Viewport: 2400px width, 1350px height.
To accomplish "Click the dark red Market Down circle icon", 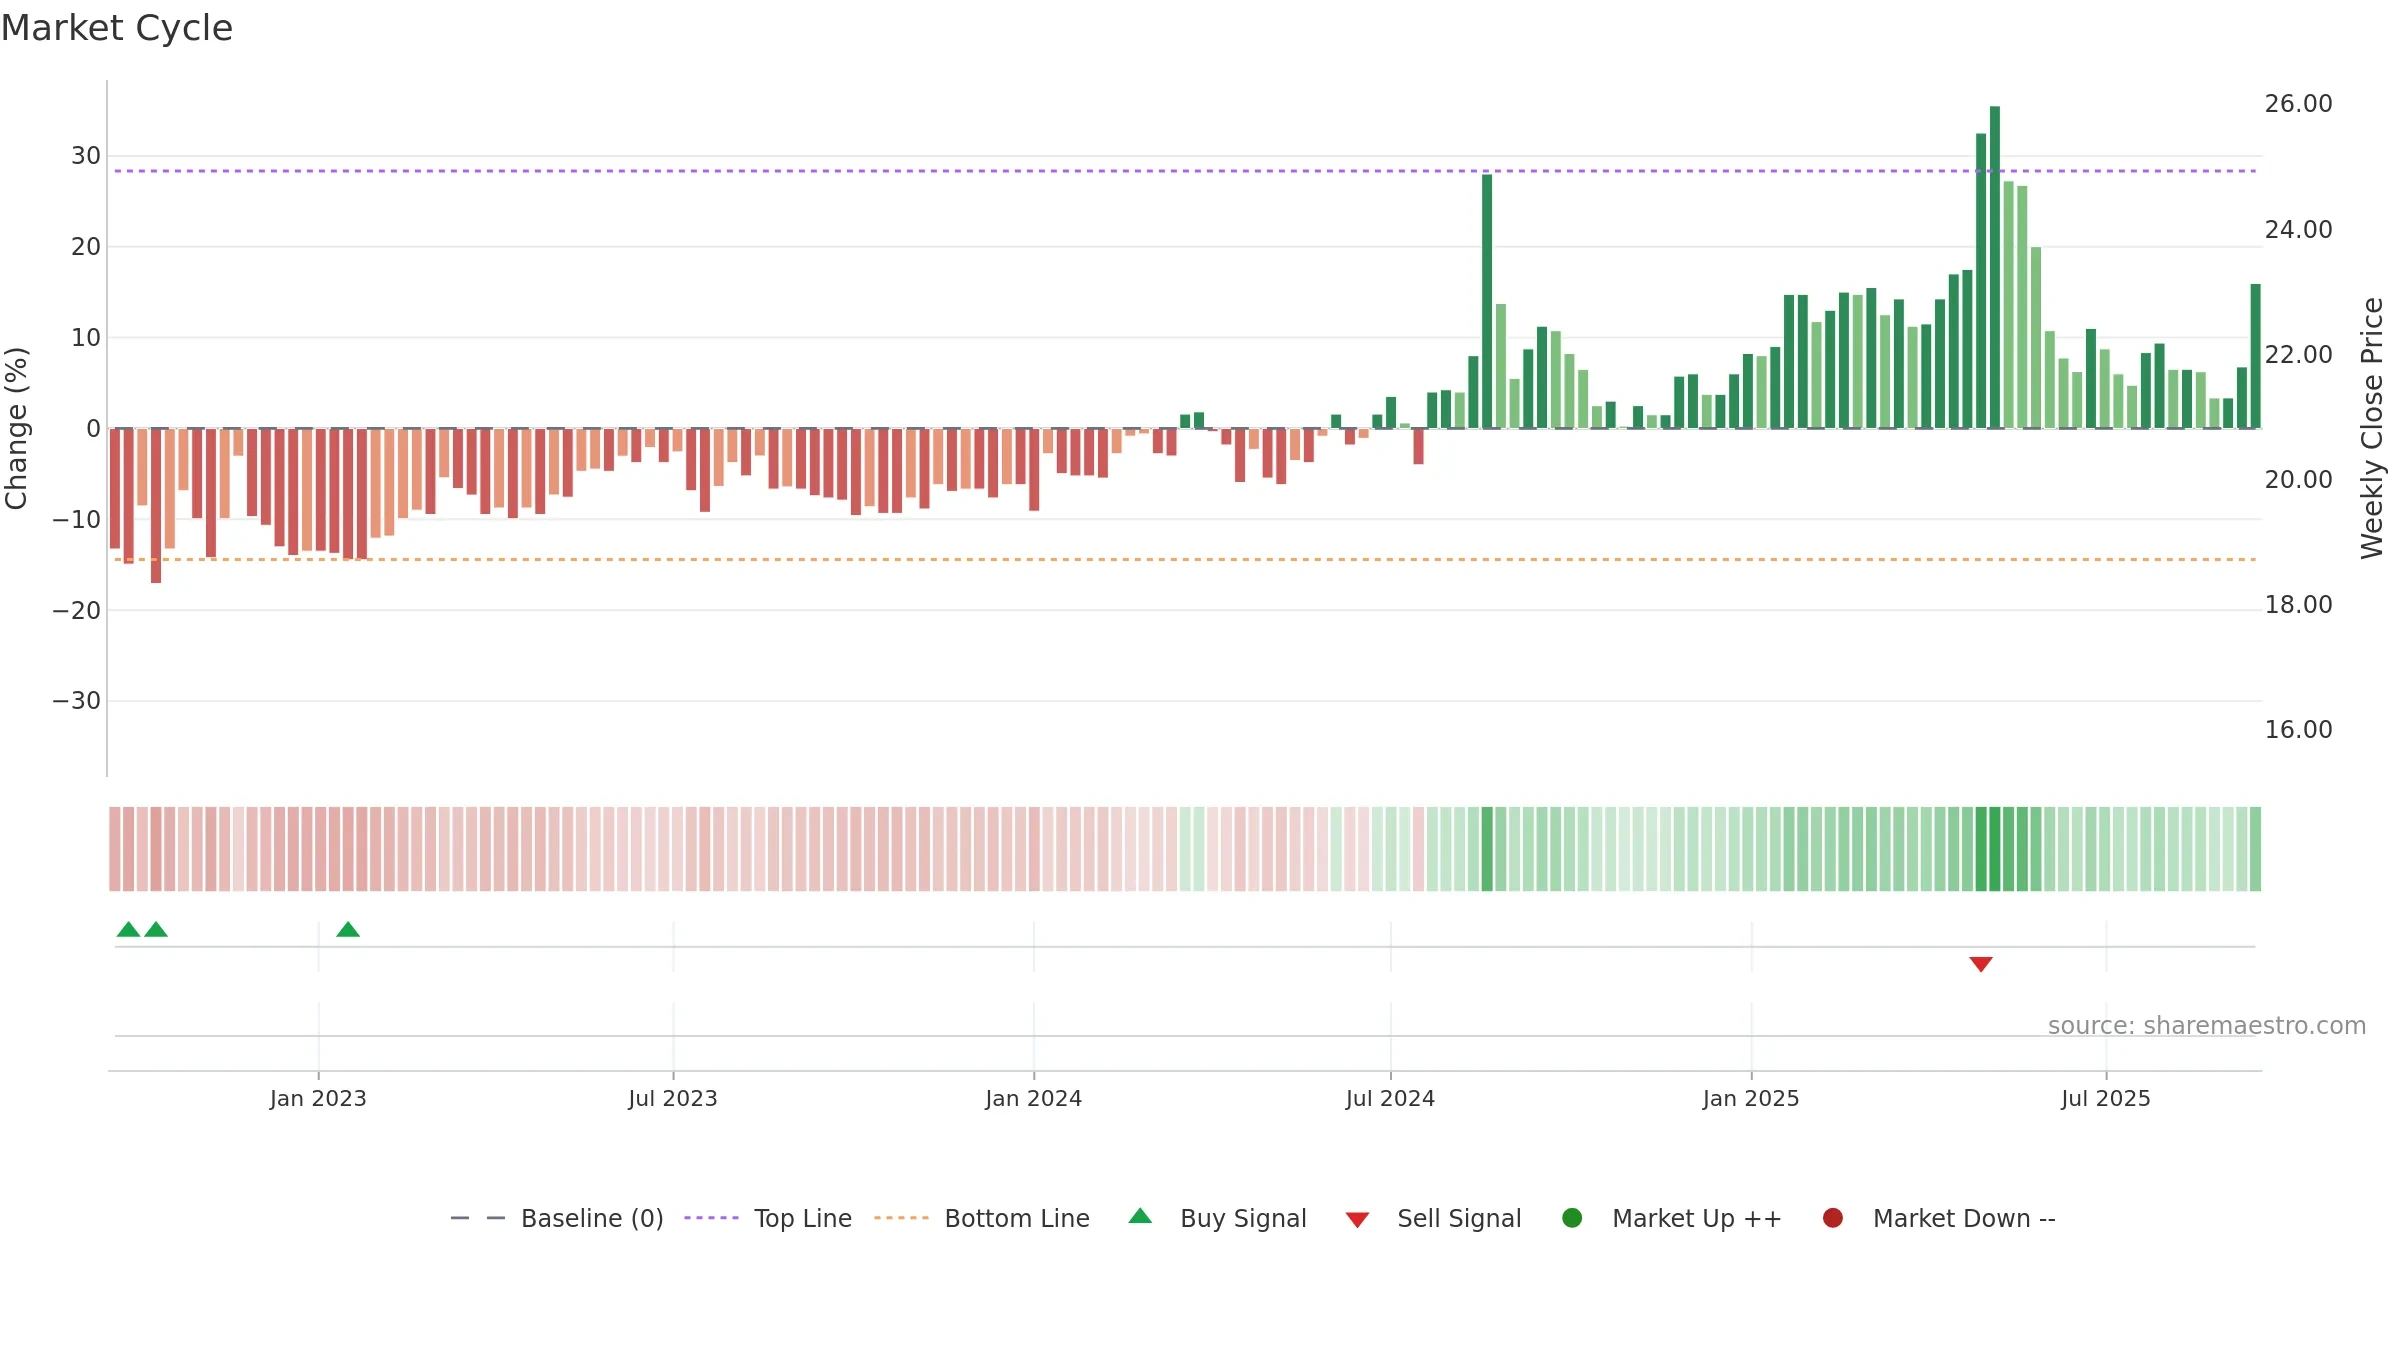I will click(1833, 1218).
